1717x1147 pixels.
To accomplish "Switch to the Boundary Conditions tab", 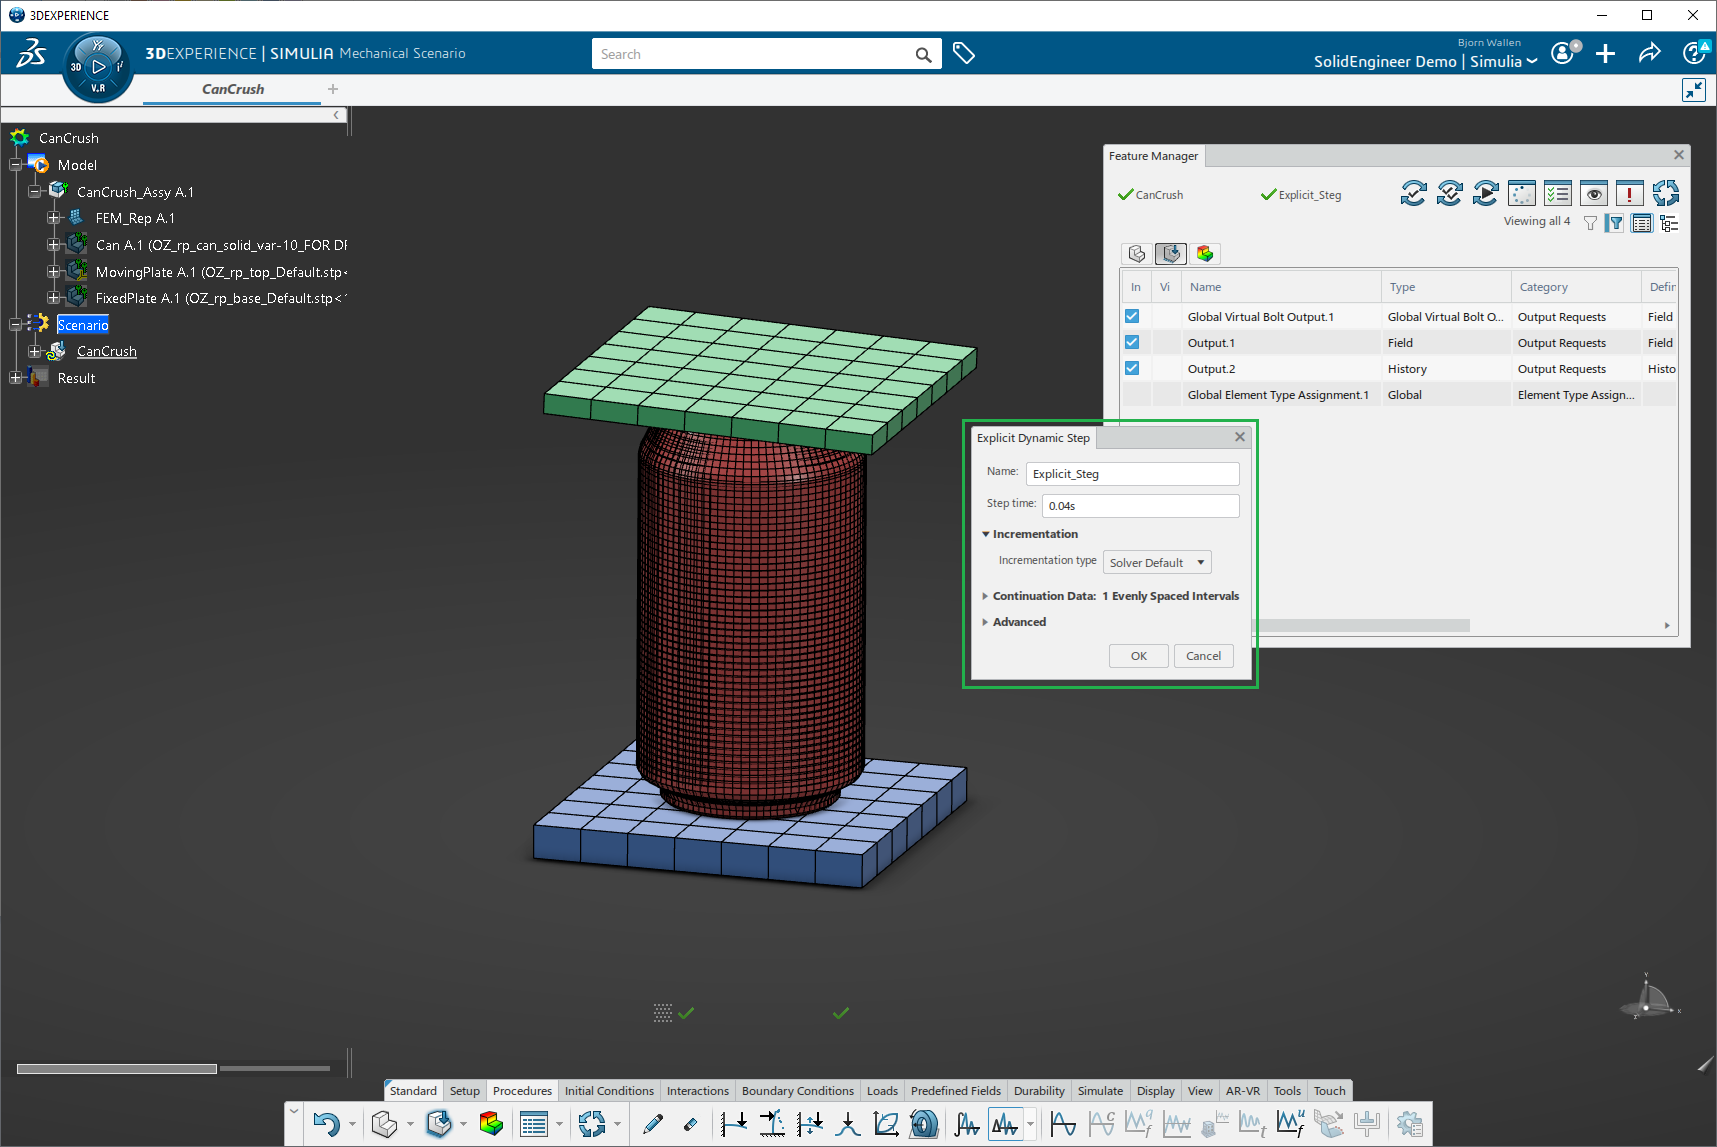I will [x=797, y=1091].
